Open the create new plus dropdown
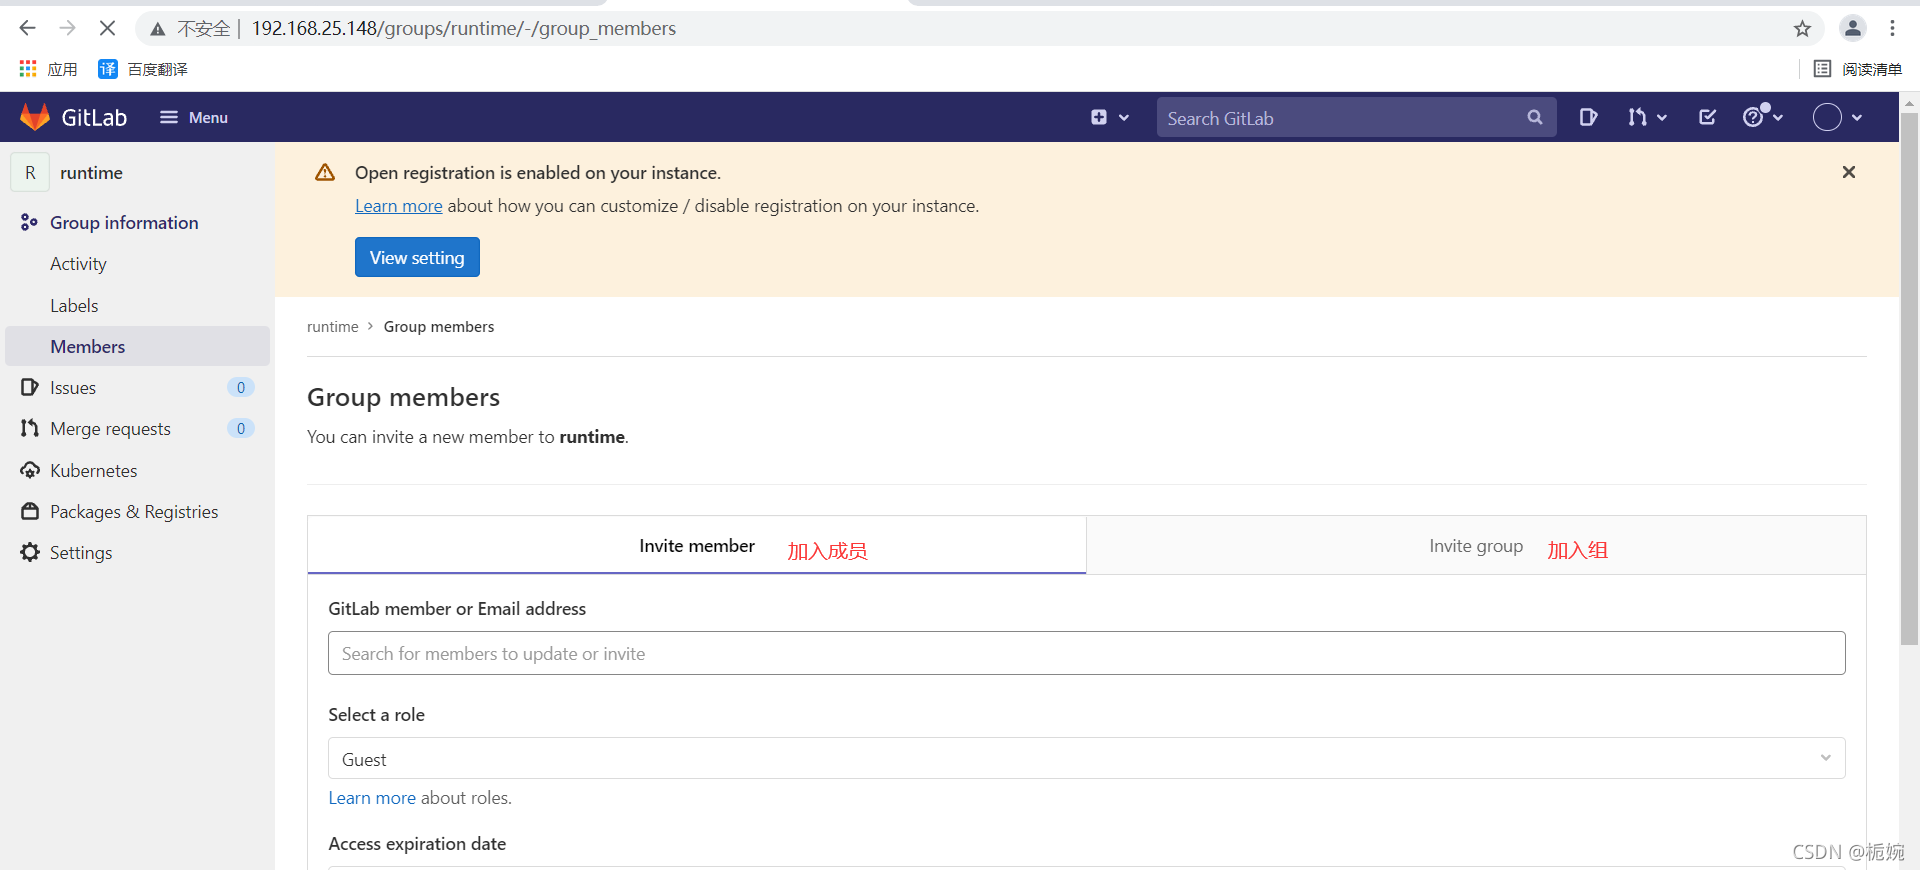The width and height of the screenshot is (1920, 870). coord(1110,117)
